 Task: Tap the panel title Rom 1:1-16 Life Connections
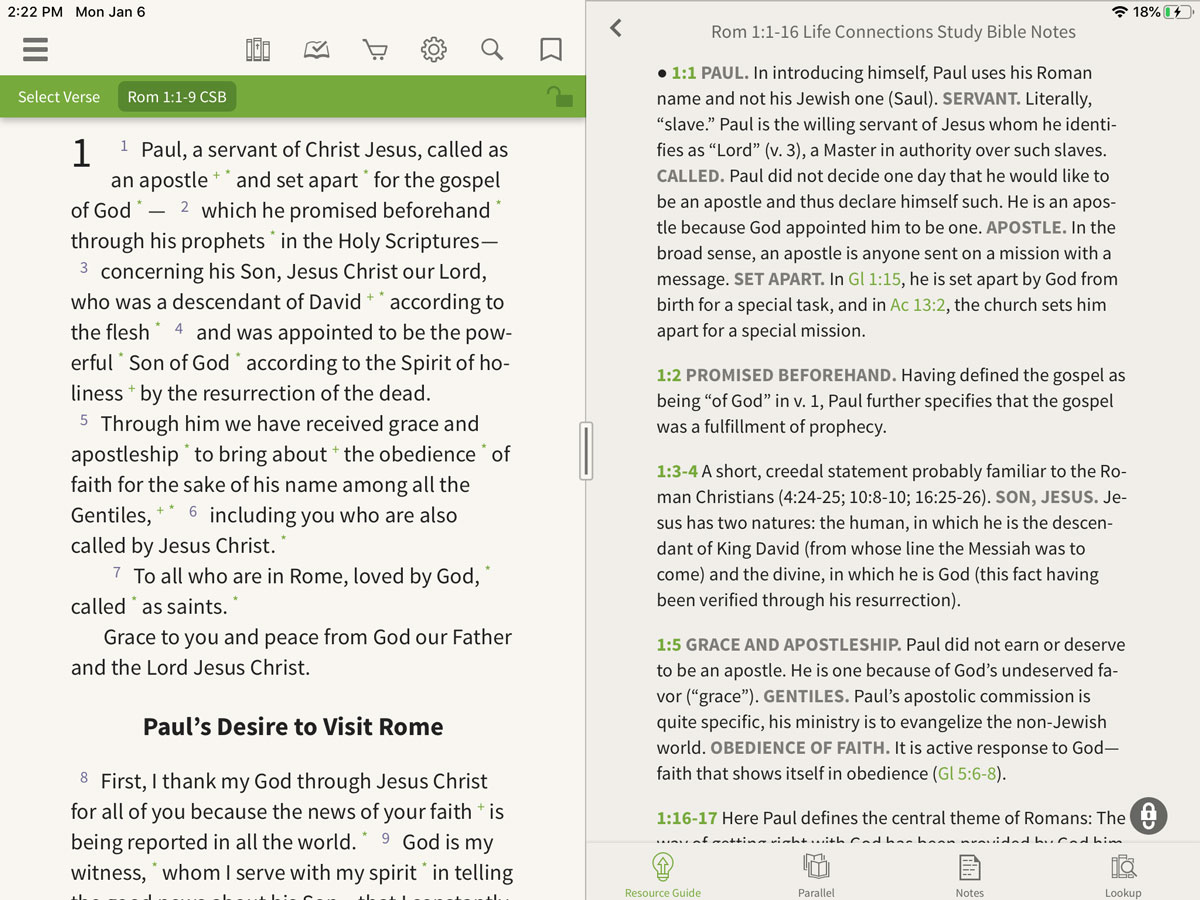[893, 32]
